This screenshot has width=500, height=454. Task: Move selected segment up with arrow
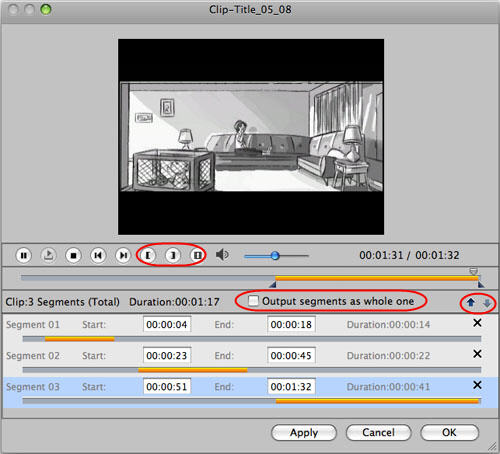coord(471,302)
